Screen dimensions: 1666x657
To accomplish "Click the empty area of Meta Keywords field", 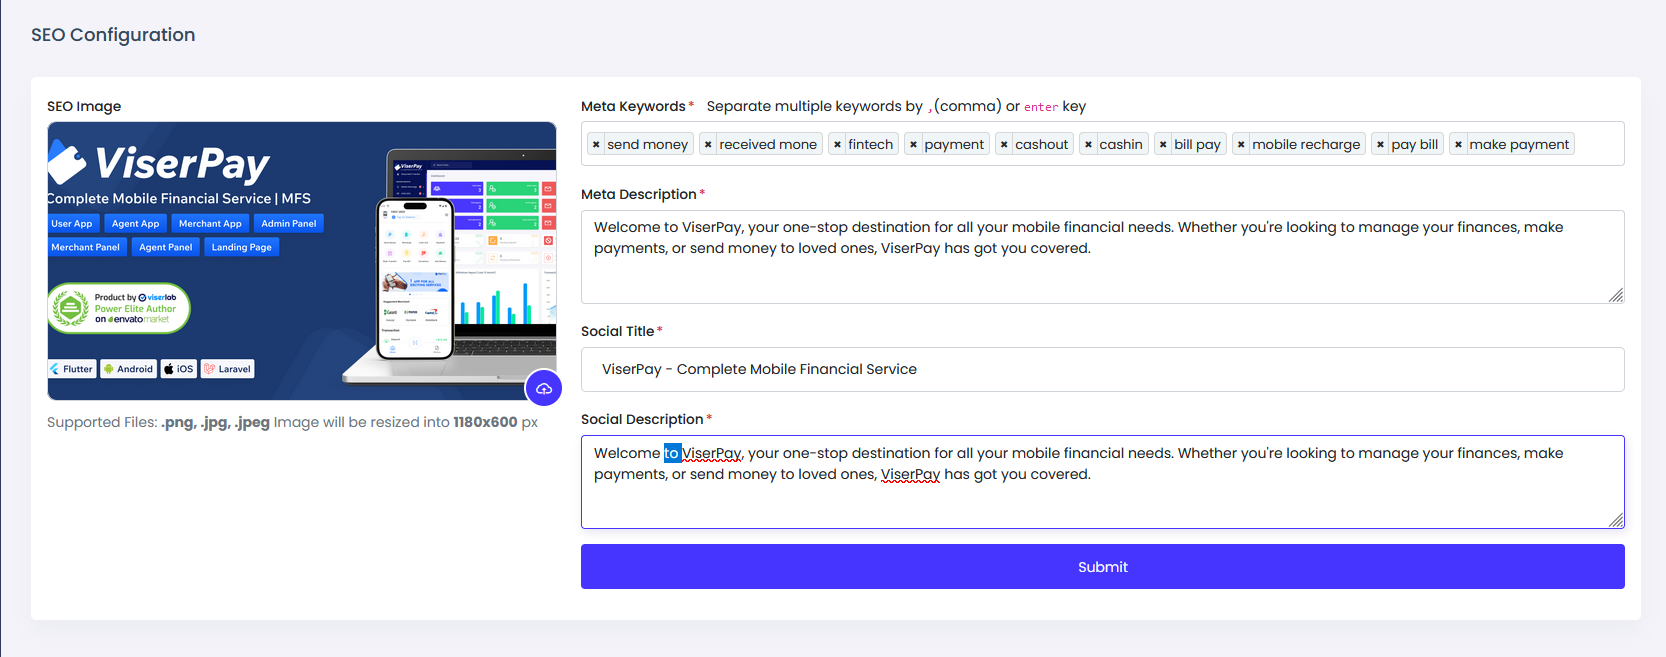I will point(1598,145).
